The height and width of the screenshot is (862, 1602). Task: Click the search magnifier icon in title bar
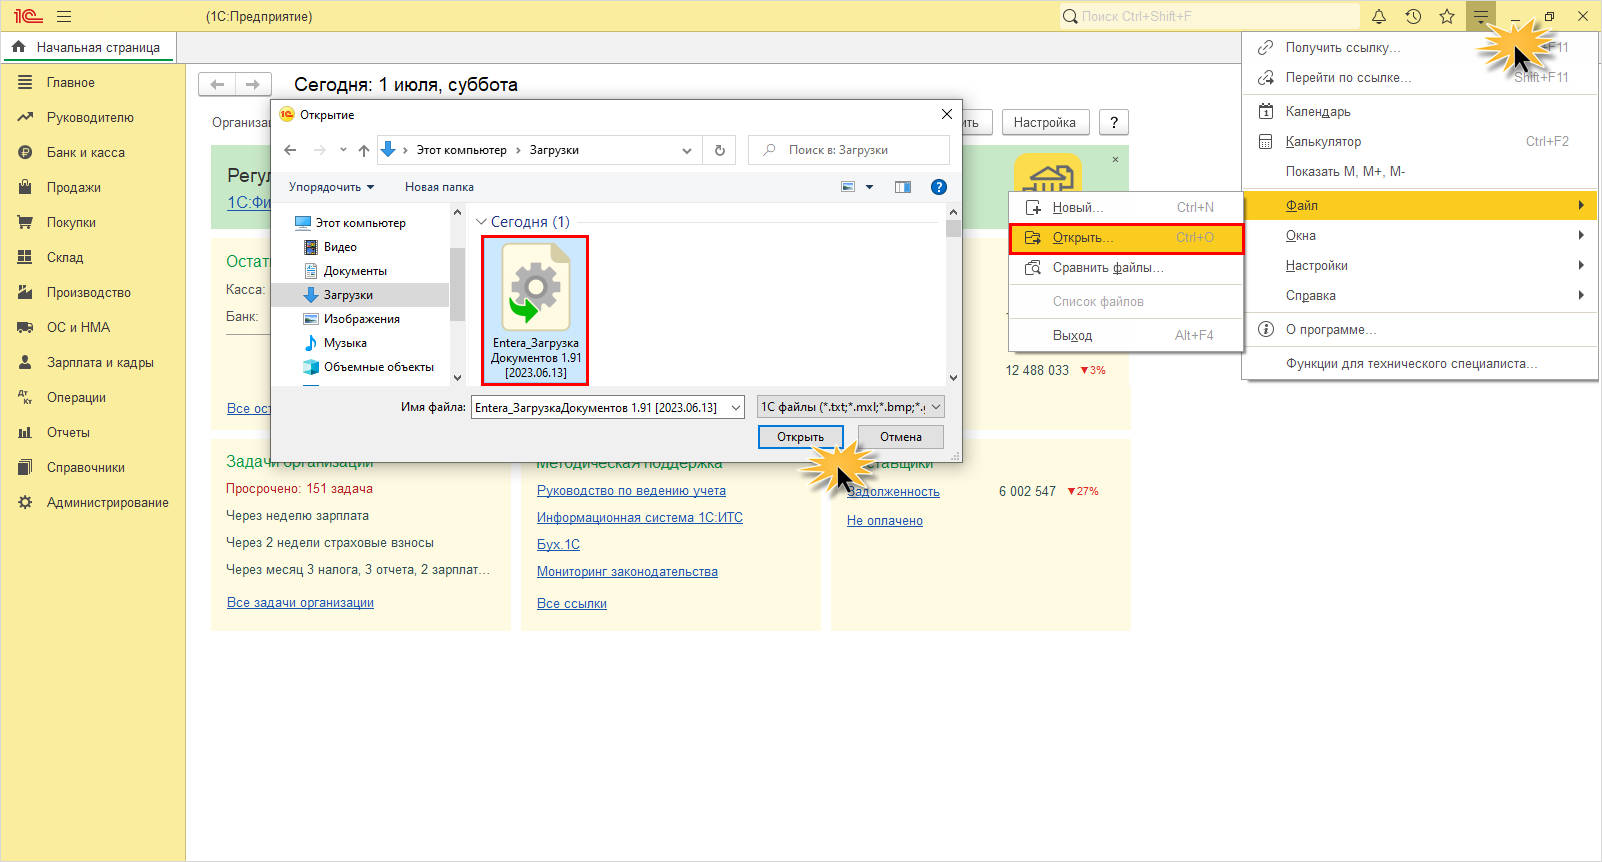pos(1070,16)
